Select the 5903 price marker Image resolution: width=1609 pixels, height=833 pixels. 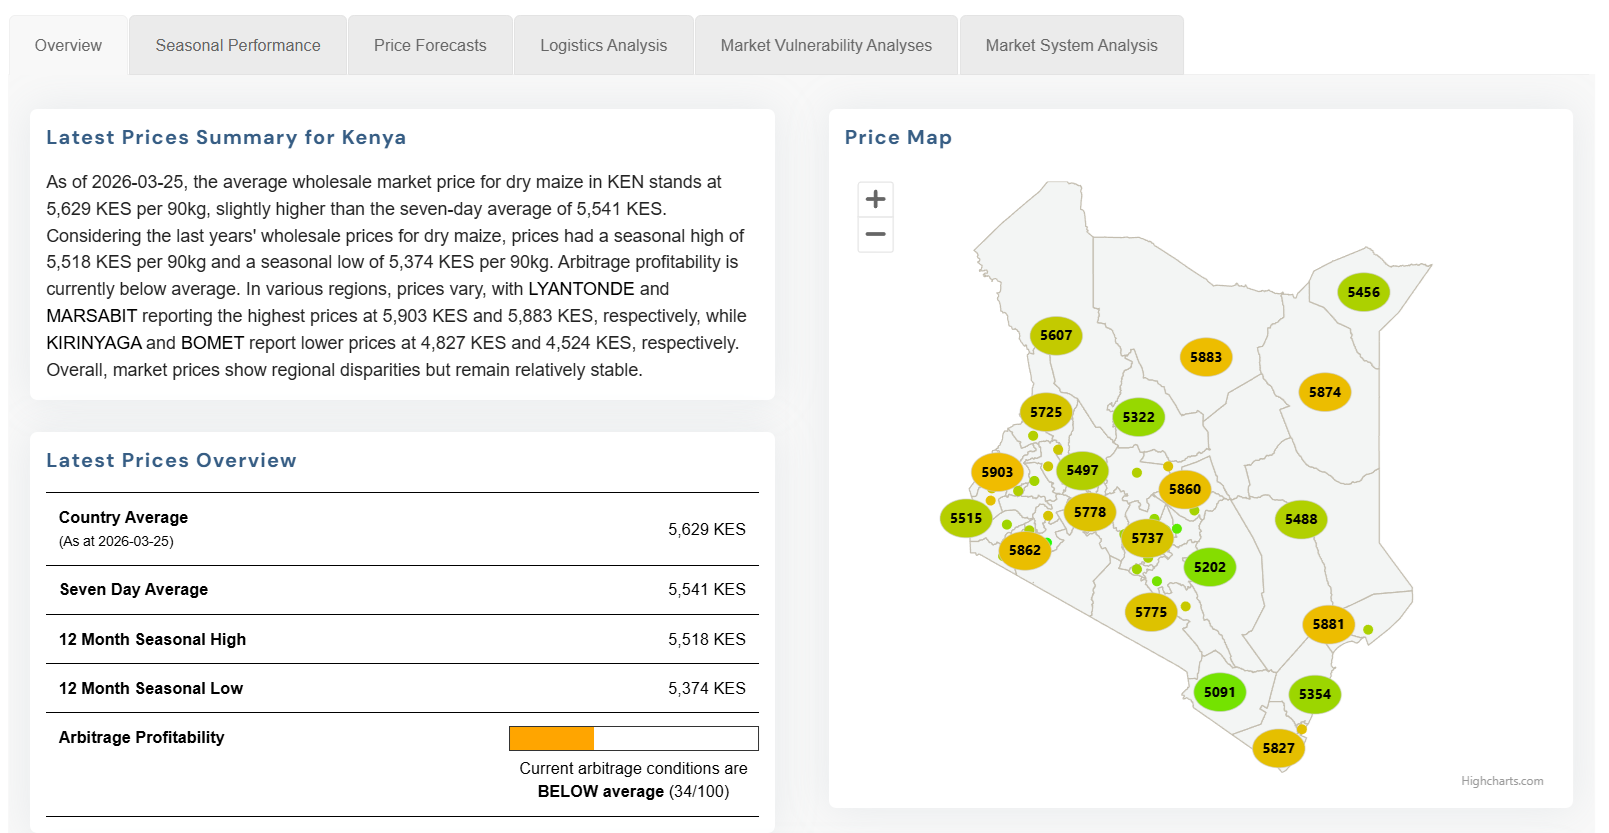(x=996, y=472)
